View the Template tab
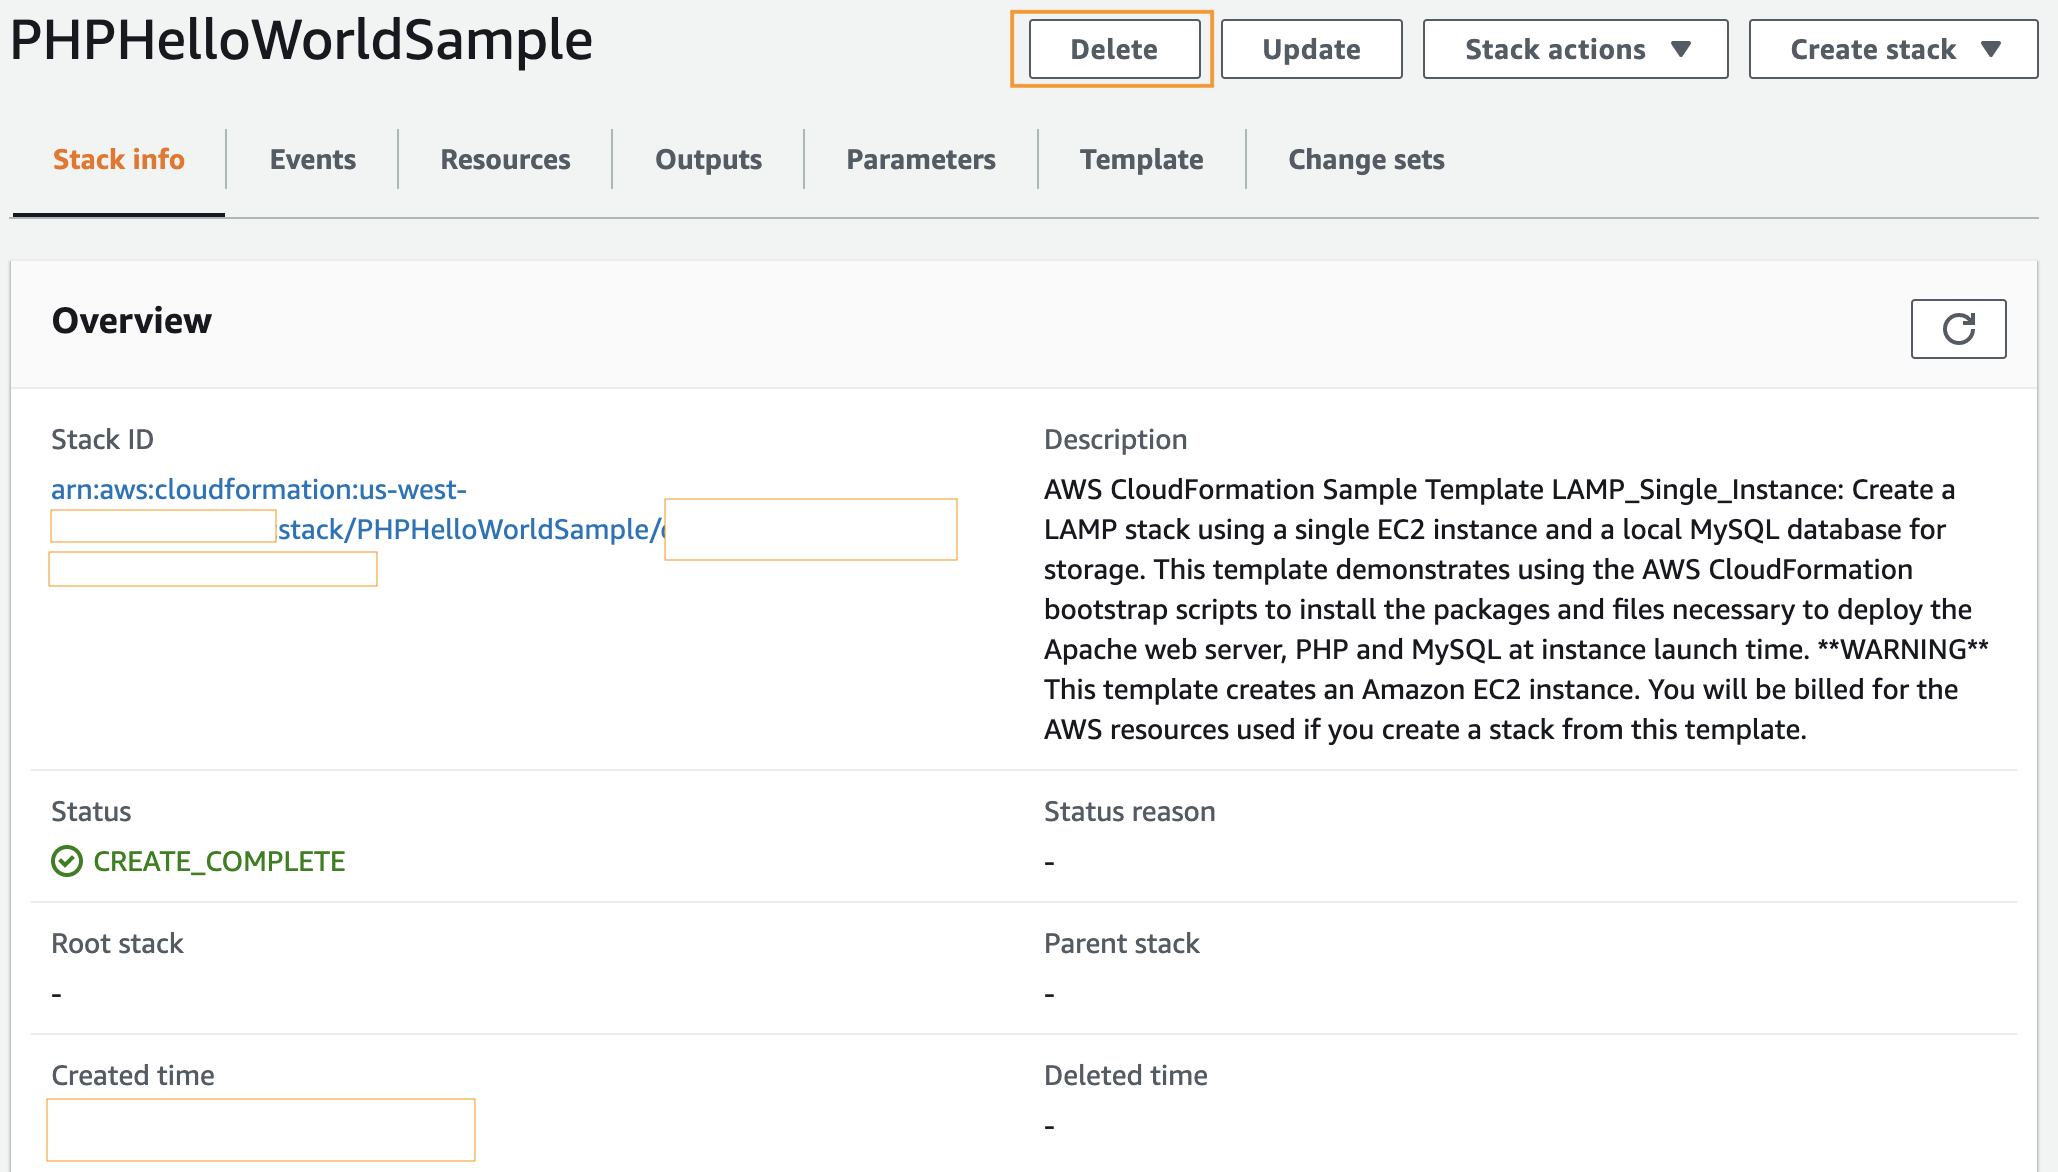Viewport: 2058px width, 1172px height. (x=1141, y=159)
